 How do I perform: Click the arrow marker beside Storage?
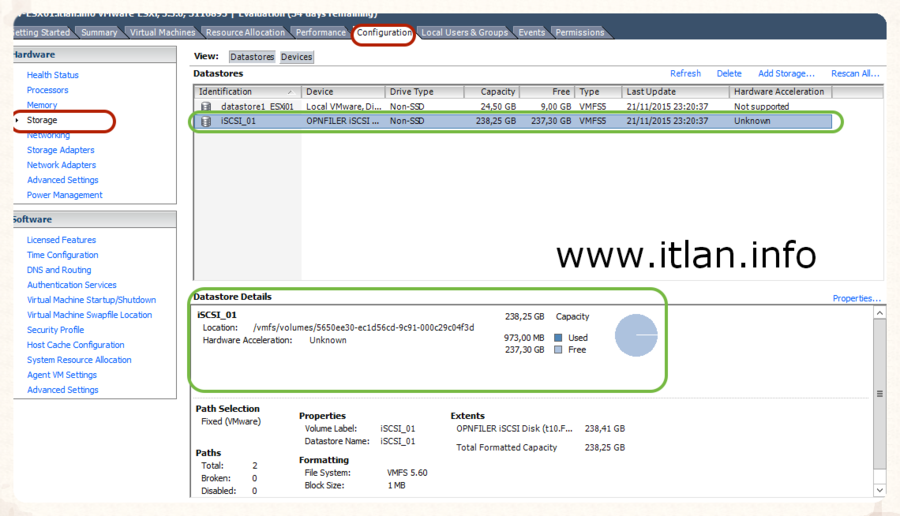(17, 121)
